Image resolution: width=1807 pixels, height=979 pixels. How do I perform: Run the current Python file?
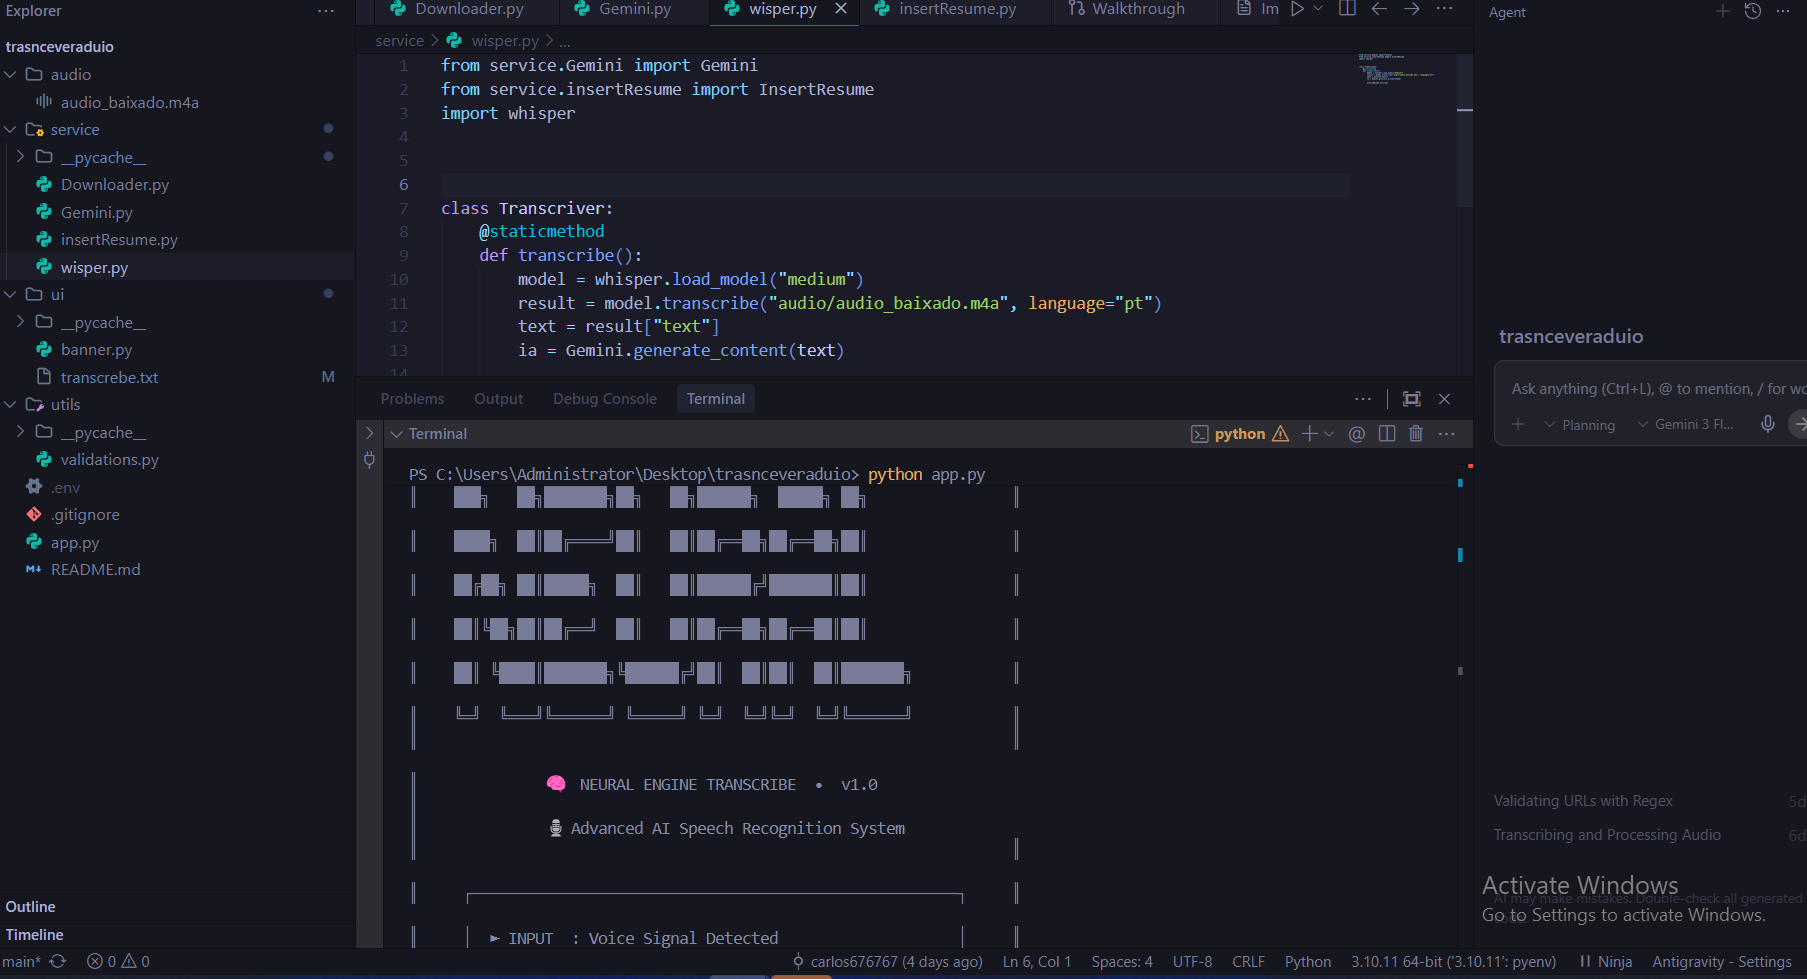[x=1296, y=8]
